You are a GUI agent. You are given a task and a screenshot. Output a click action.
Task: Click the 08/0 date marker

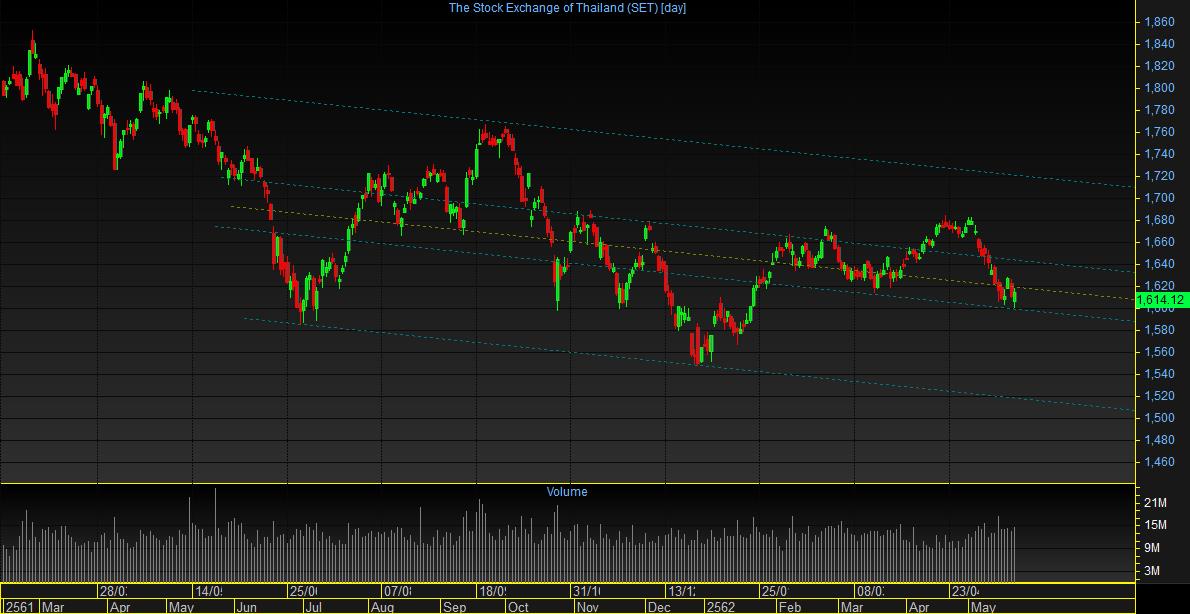[x=870, y=590]
